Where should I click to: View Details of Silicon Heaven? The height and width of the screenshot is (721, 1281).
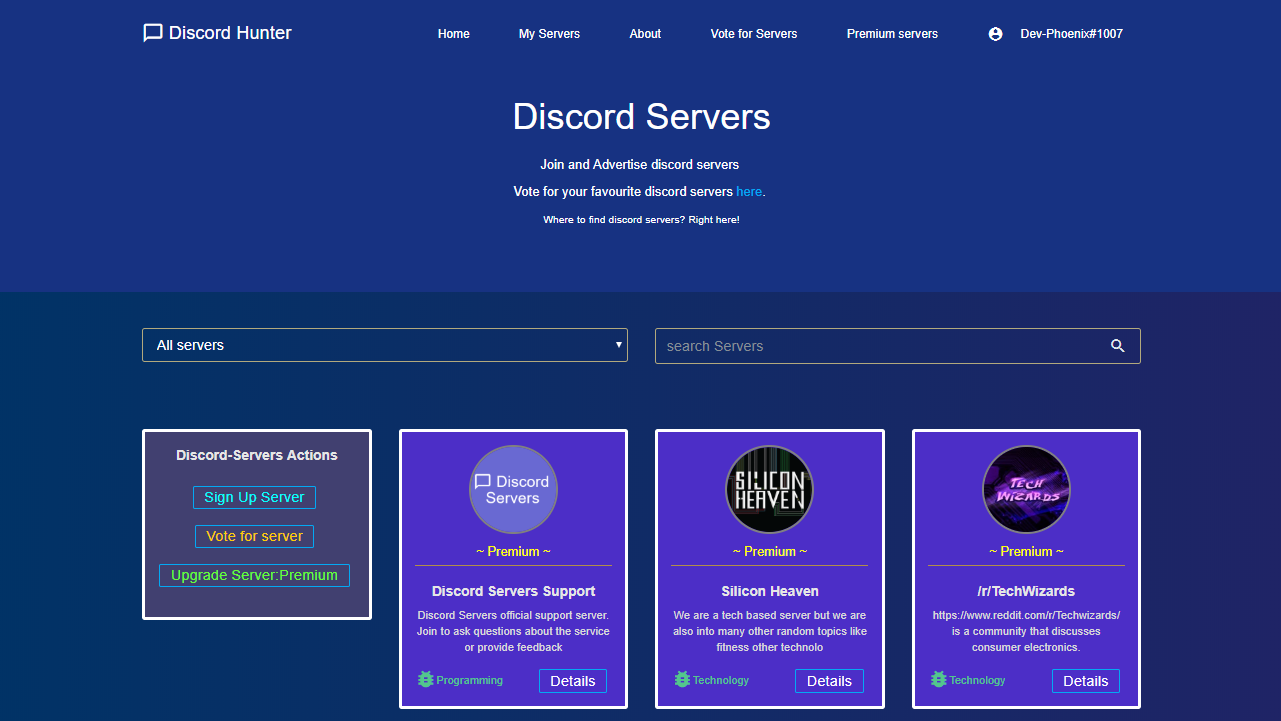click(829, 681)
